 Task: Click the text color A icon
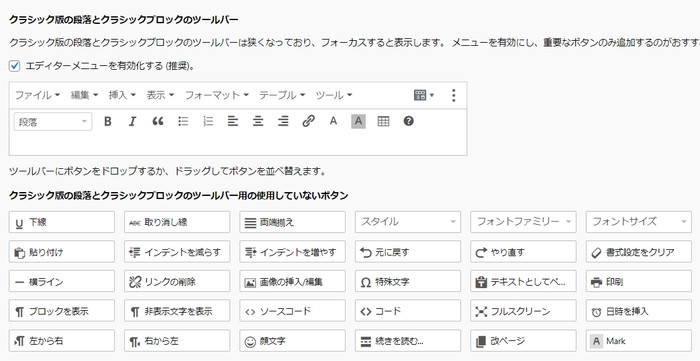(x=333, y=121)
